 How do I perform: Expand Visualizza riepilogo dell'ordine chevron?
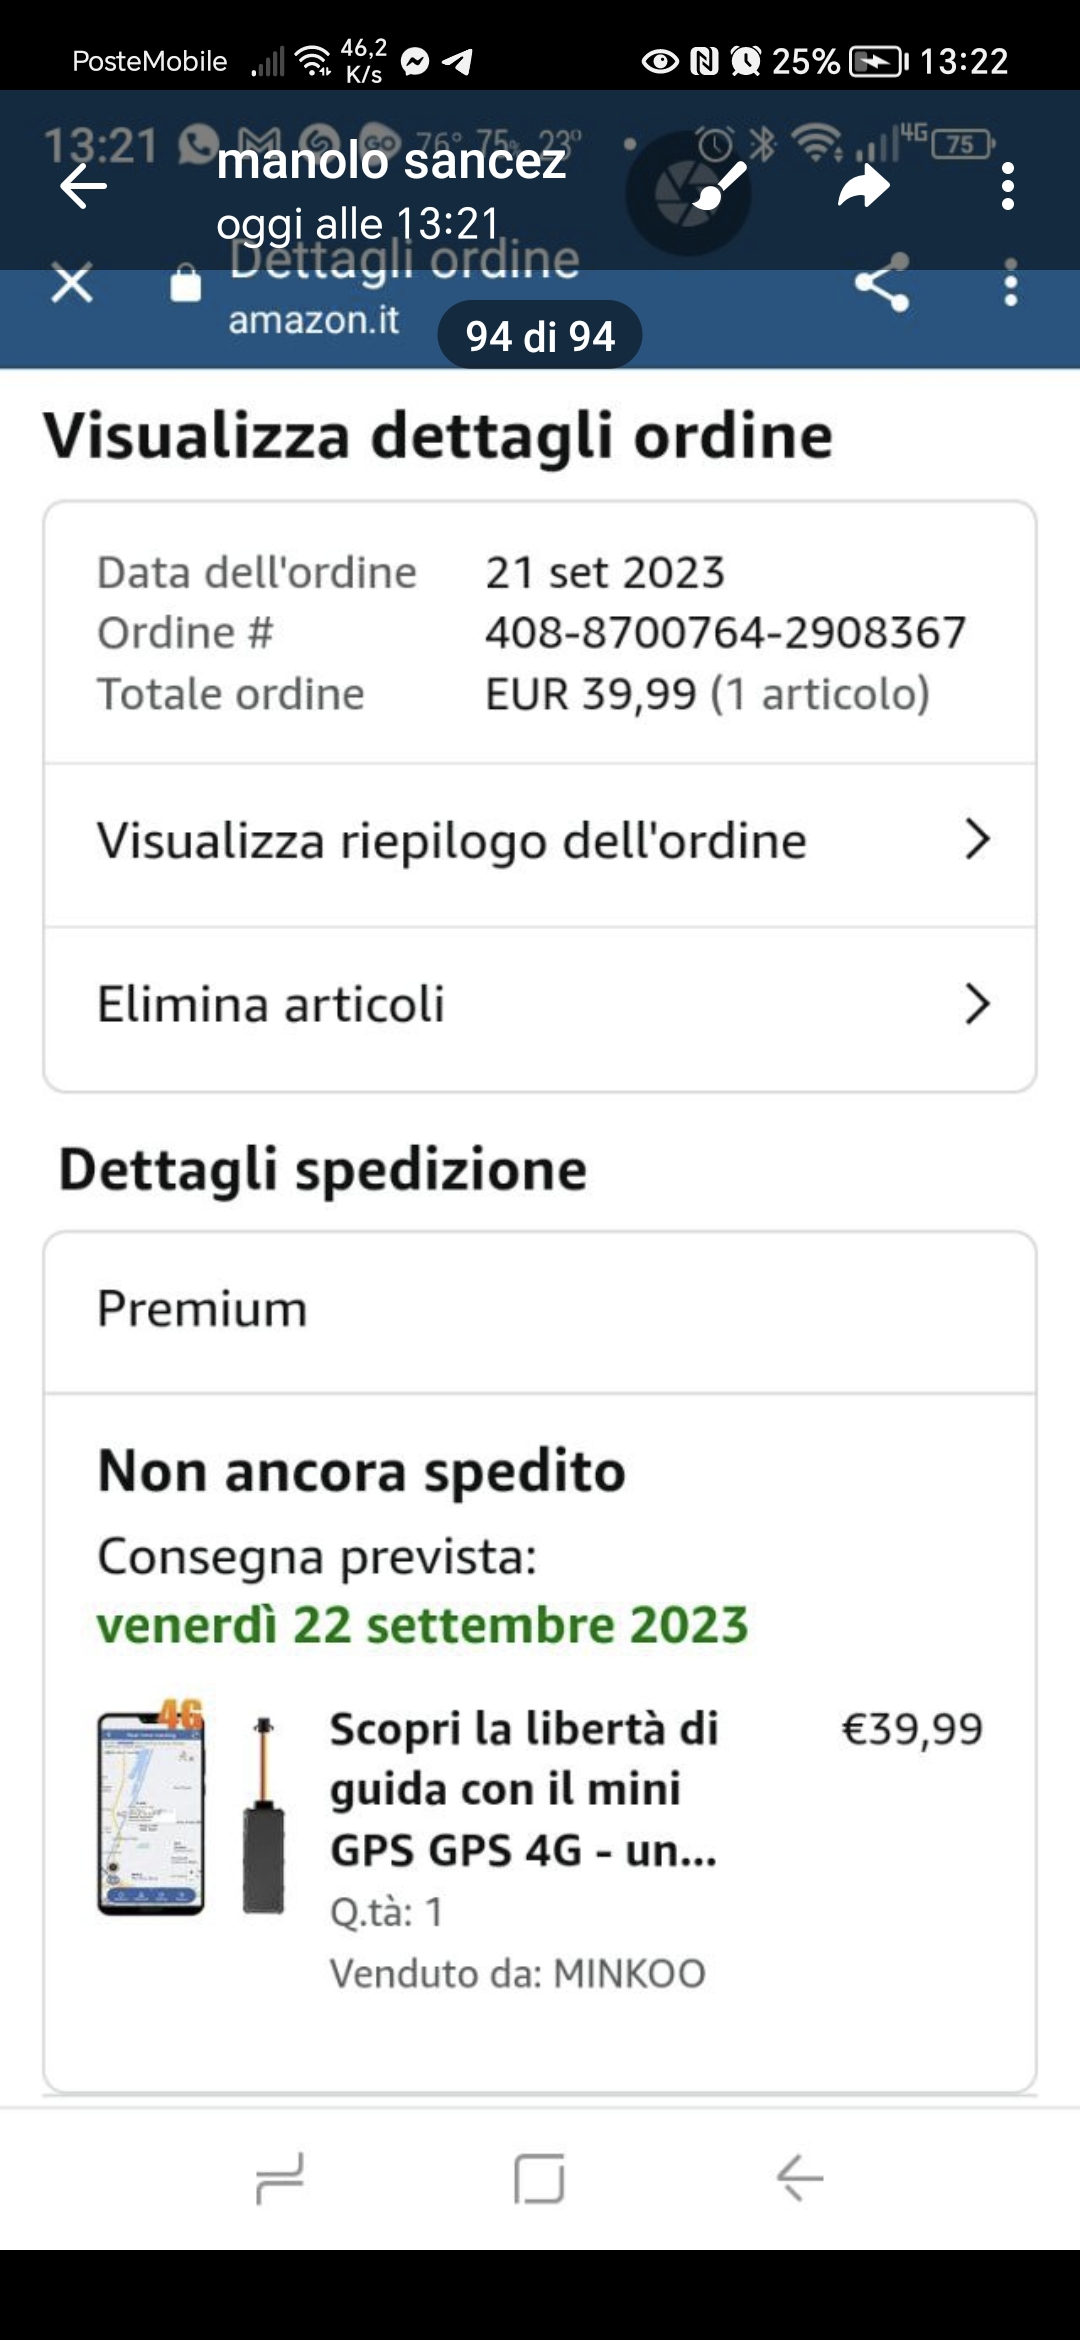tap(977, 839)
